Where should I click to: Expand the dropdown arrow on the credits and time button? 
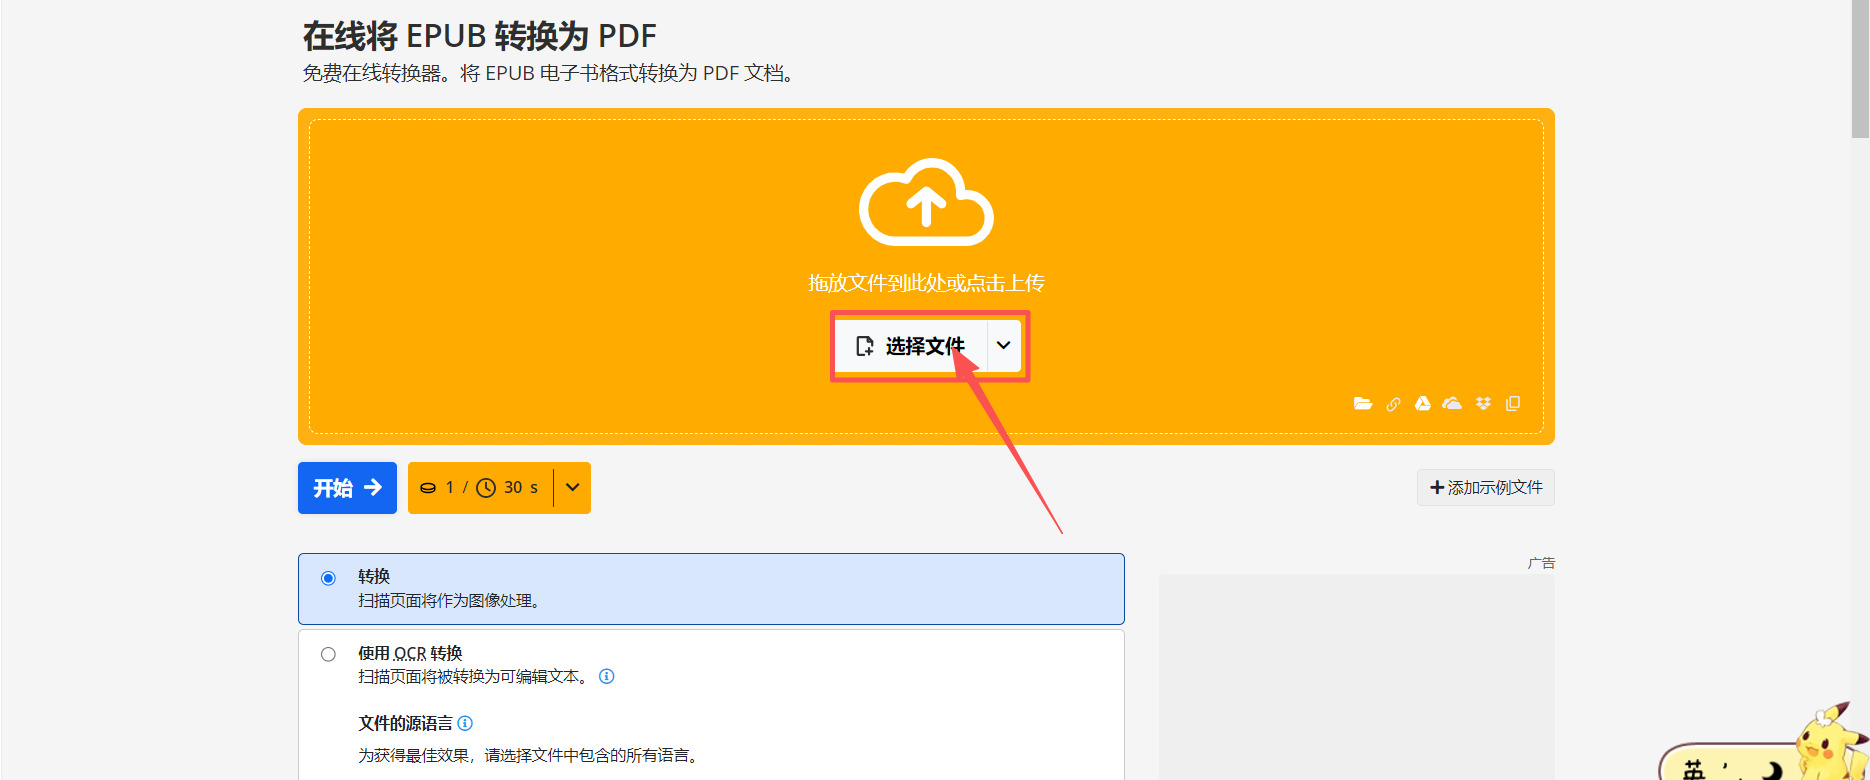pos(572,487)
